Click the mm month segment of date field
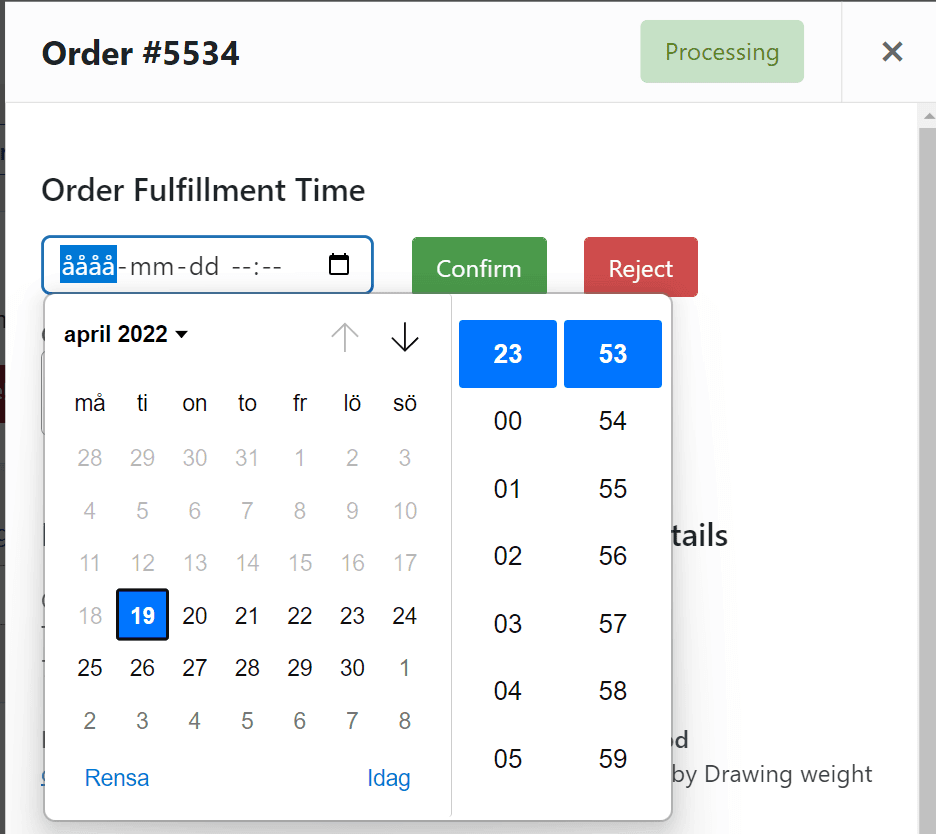The width and height of the screenshot is (936, 834). point(152,266)
